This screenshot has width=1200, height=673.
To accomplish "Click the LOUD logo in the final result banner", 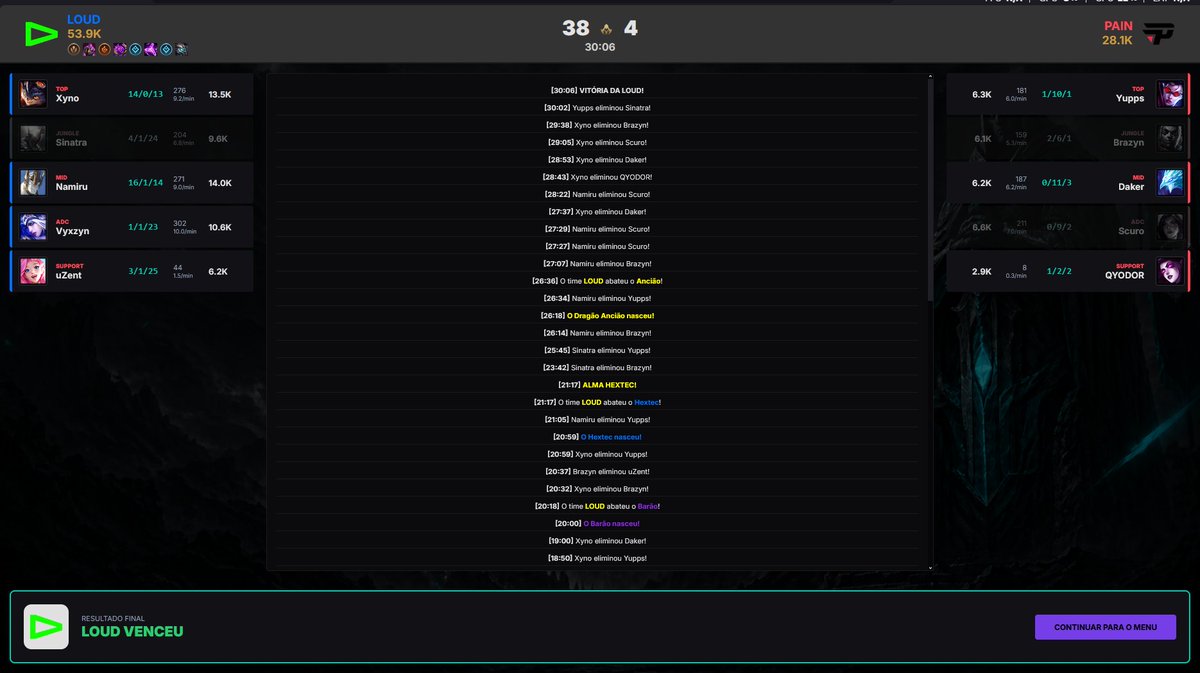I will [46, 627].
